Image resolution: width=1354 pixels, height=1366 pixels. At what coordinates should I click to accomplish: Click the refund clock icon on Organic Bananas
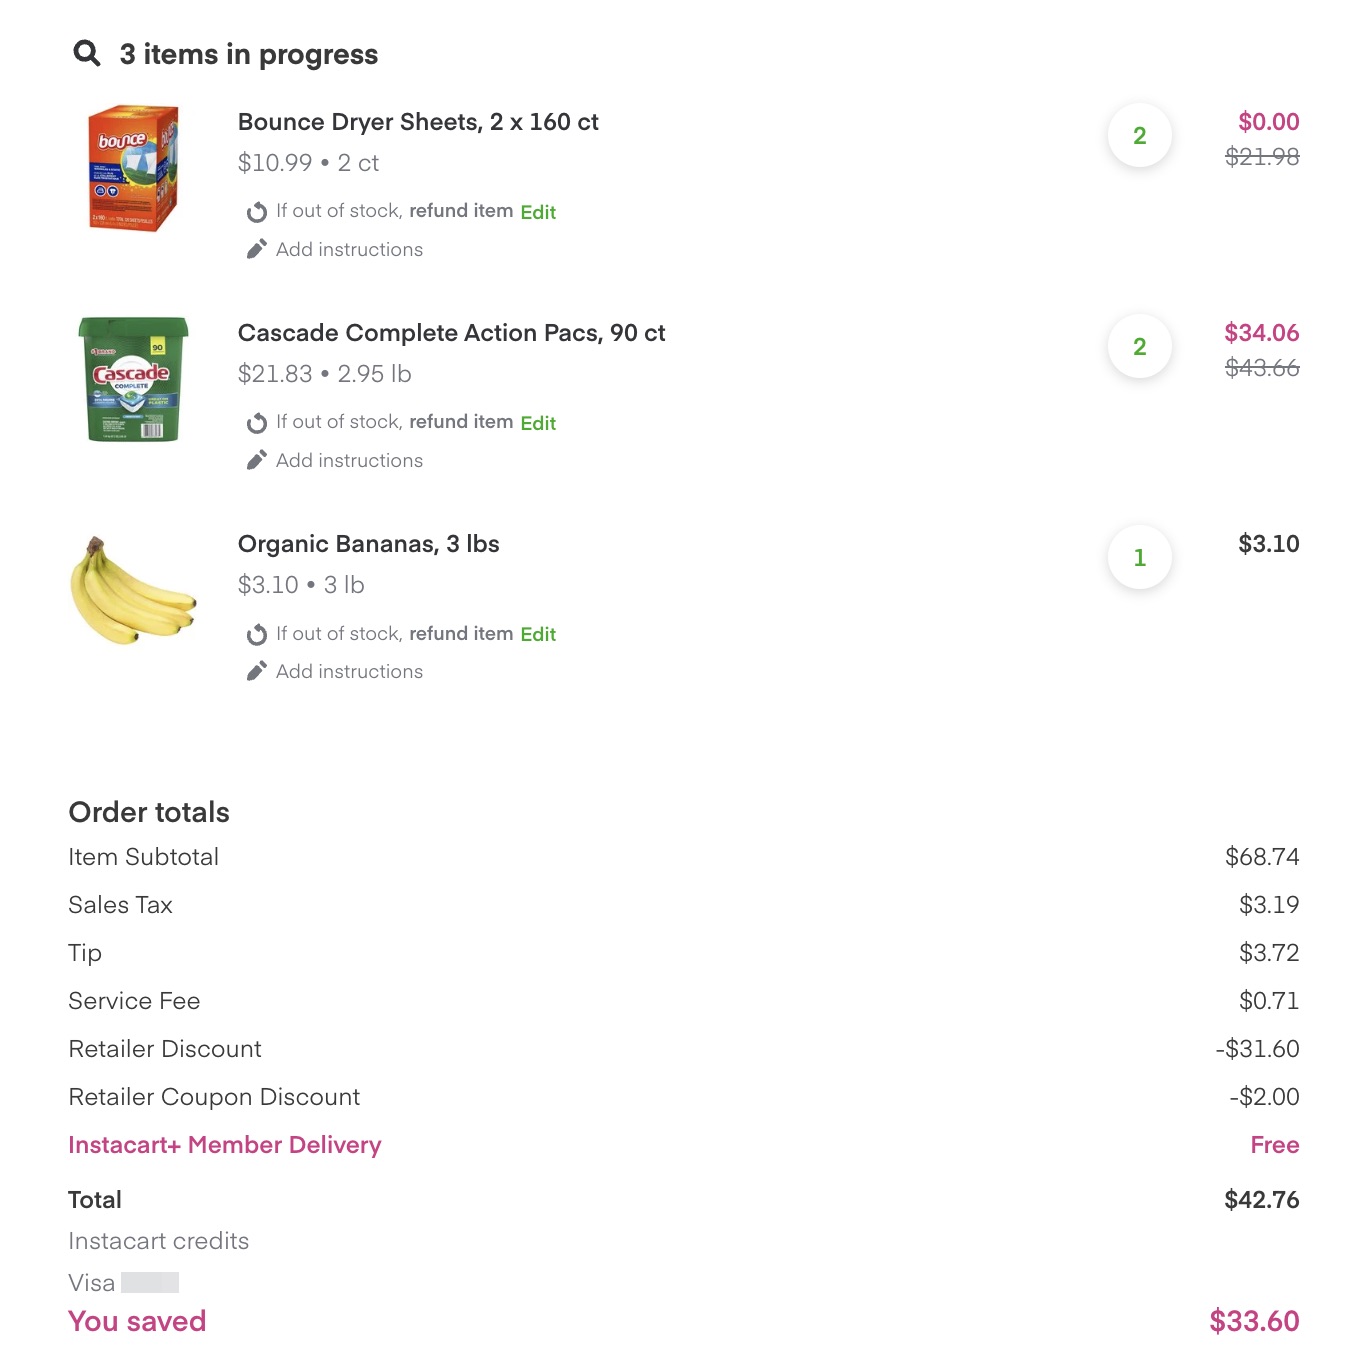click(x=257, y=634)
